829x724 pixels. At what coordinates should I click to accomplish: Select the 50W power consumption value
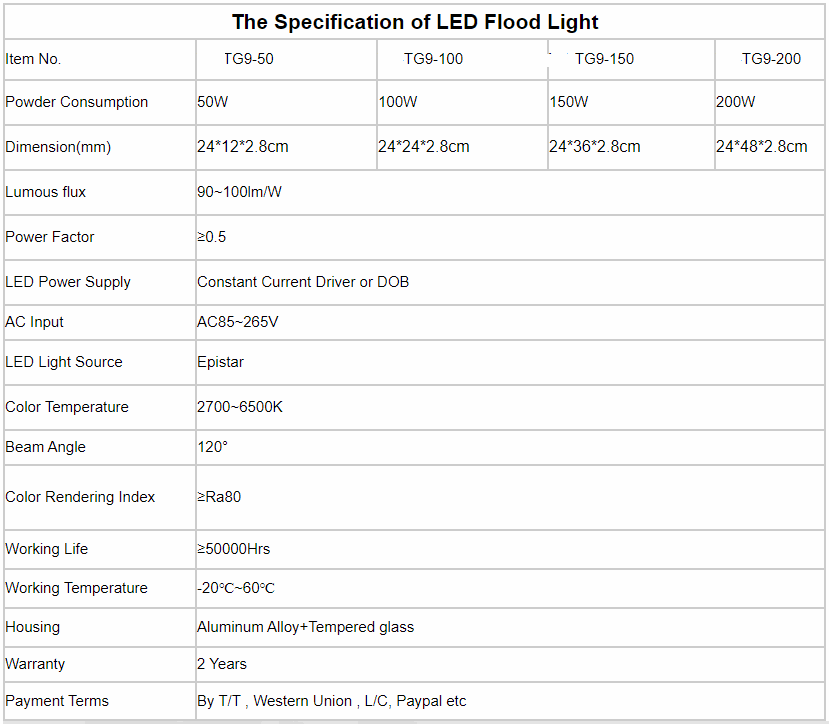point(214,102)
